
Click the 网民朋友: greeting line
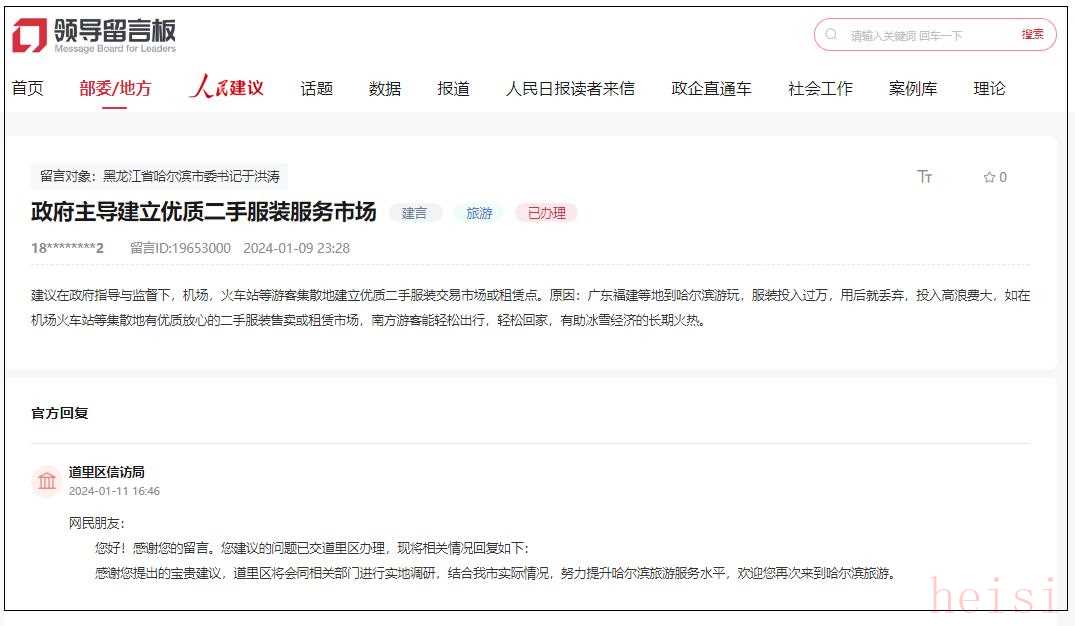(97, 523)
